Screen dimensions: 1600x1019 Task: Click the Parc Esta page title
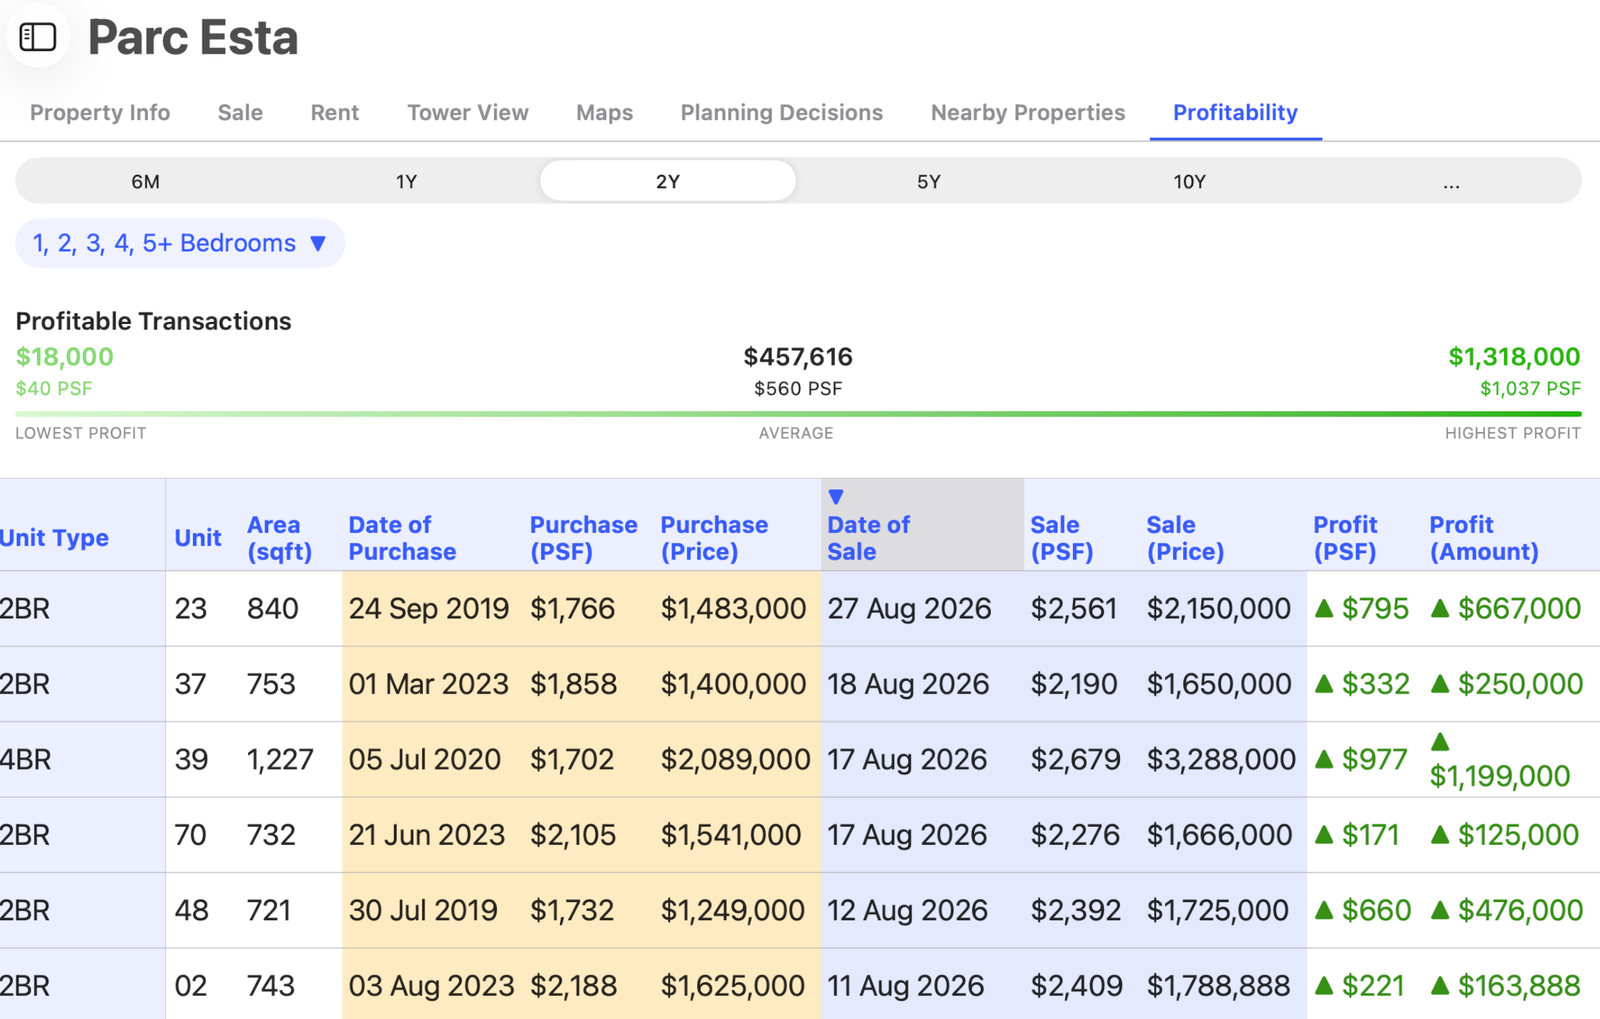click(193, 37)
